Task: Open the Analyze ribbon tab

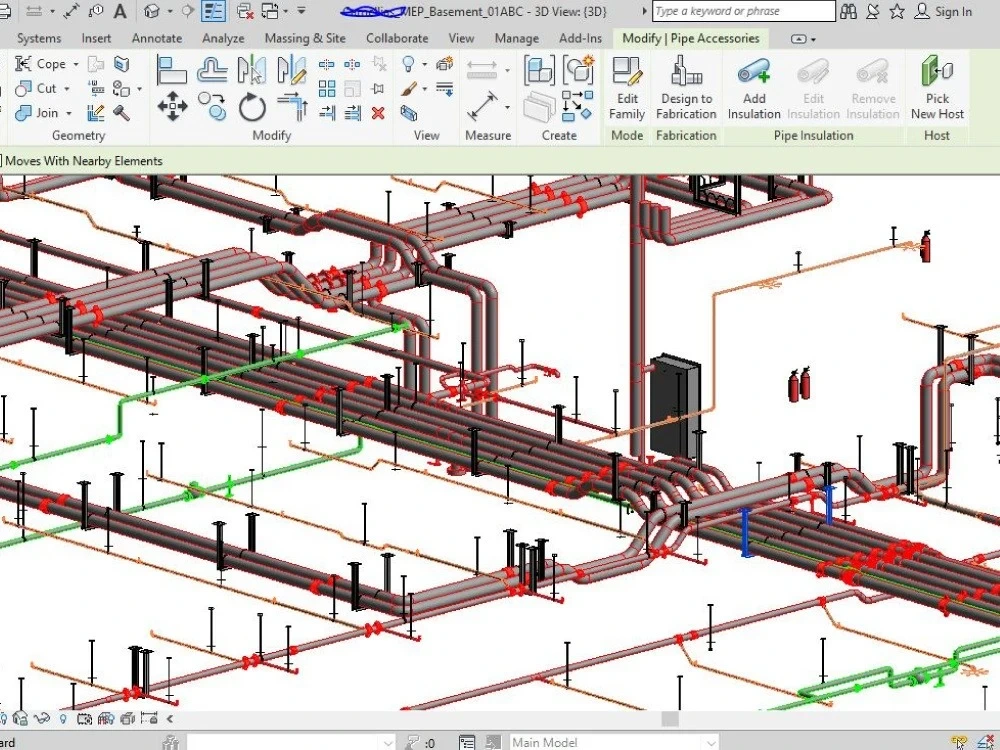Action: (223, 38)
